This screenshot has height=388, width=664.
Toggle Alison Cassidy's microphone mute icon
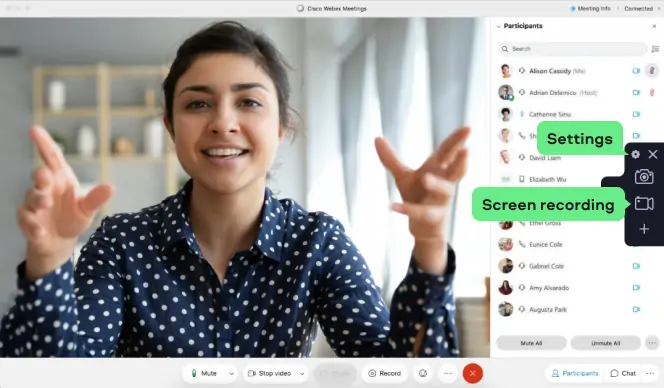[652, 70]
